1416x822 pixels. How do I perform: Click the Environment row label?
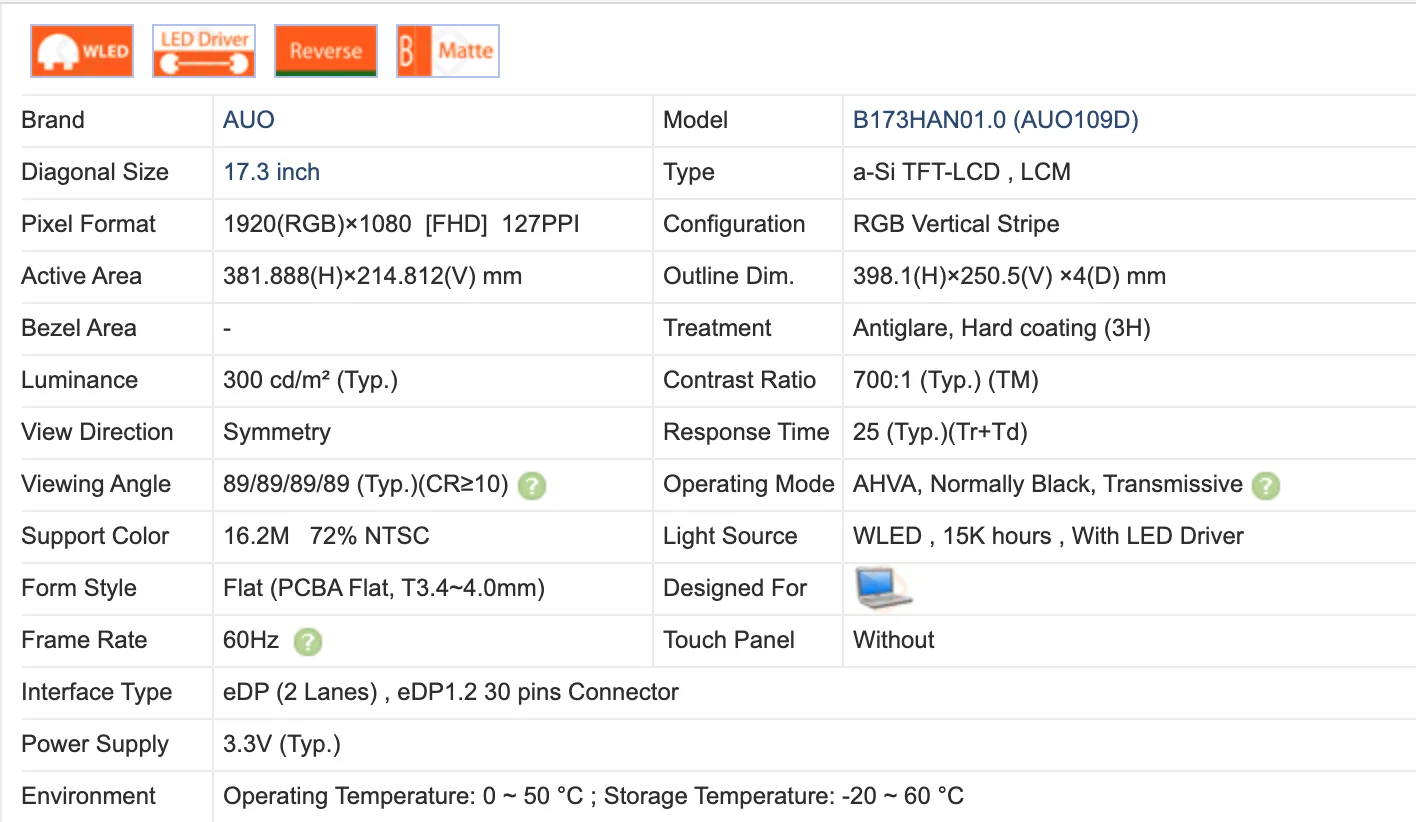89,796
